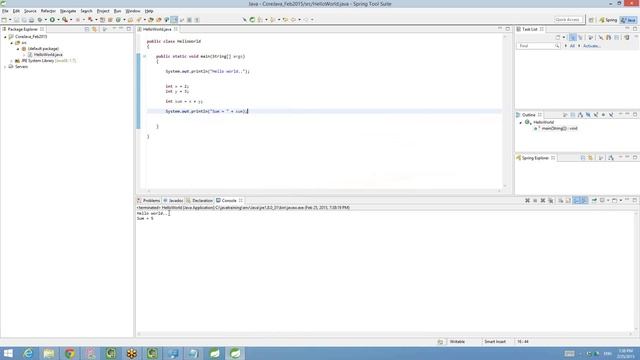This screenshot has width=640, height=360.
Task: Click the HelloWorld class icon in Outline
Action: pyautogui.click(x=527, y=122)
